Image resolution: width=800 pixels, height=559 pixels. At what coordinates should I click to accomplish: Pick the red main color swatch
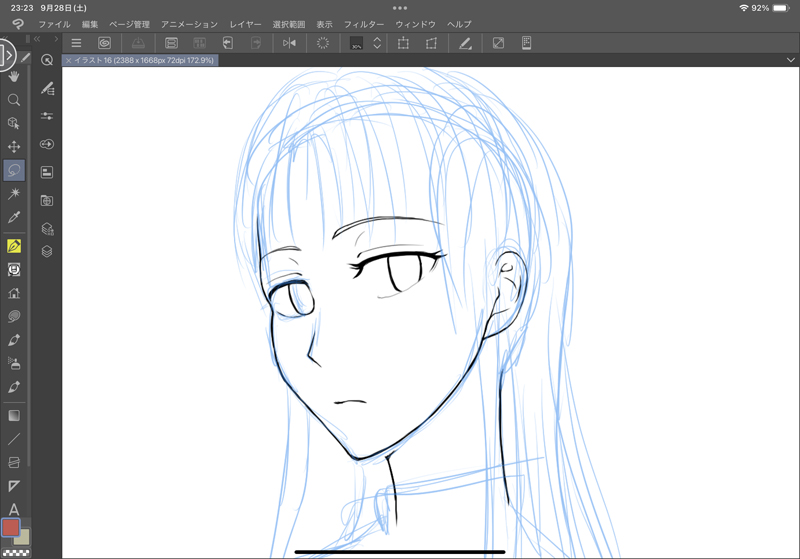click(x=10, y=527)
